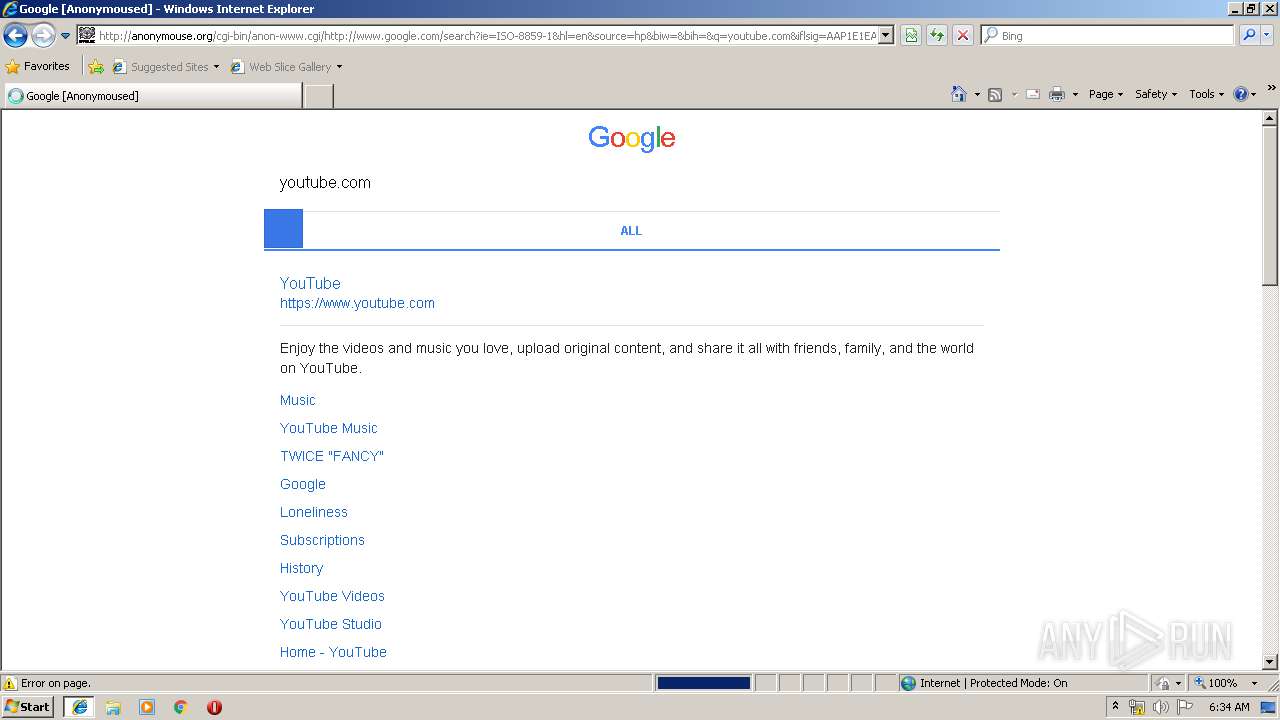Click the Error on page warning icon
This screenshot has height=720, width=1280.
[x=10, y=683]
